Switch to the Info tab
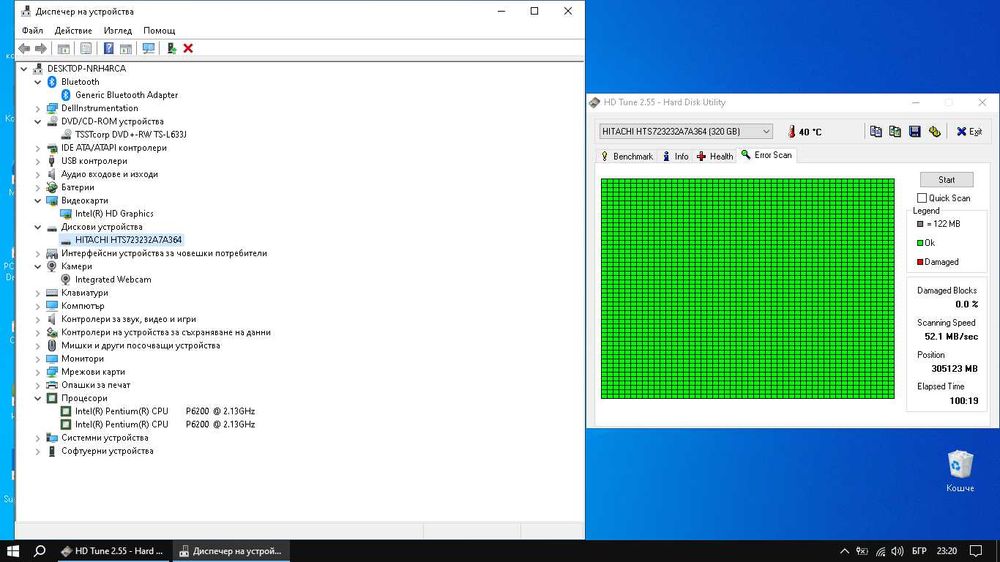Screen dimensions: 1000x562 point(675,156)
